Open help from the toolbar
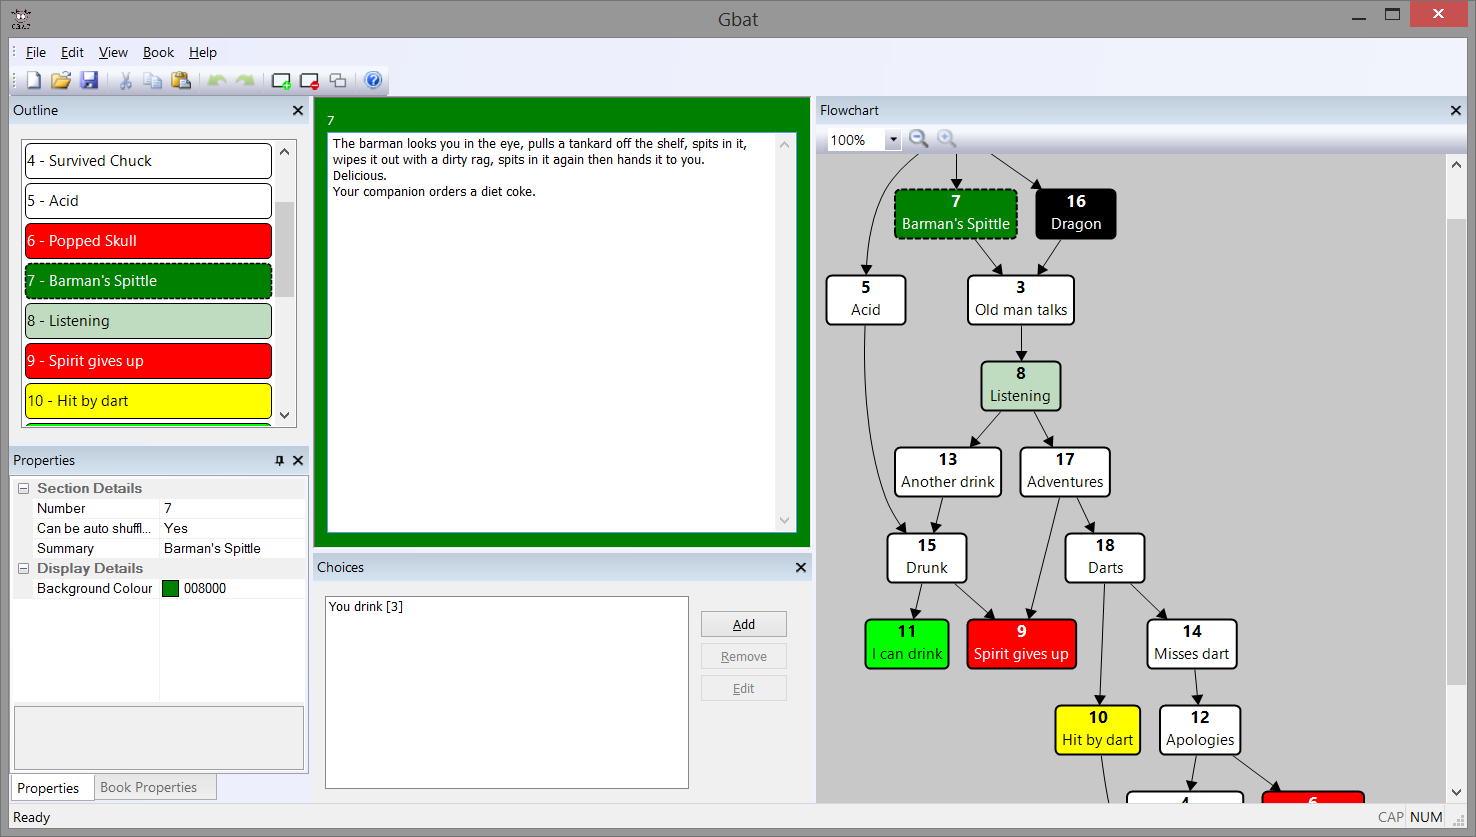Viewport: 1476px width, 837px height. tap(374, 81)
